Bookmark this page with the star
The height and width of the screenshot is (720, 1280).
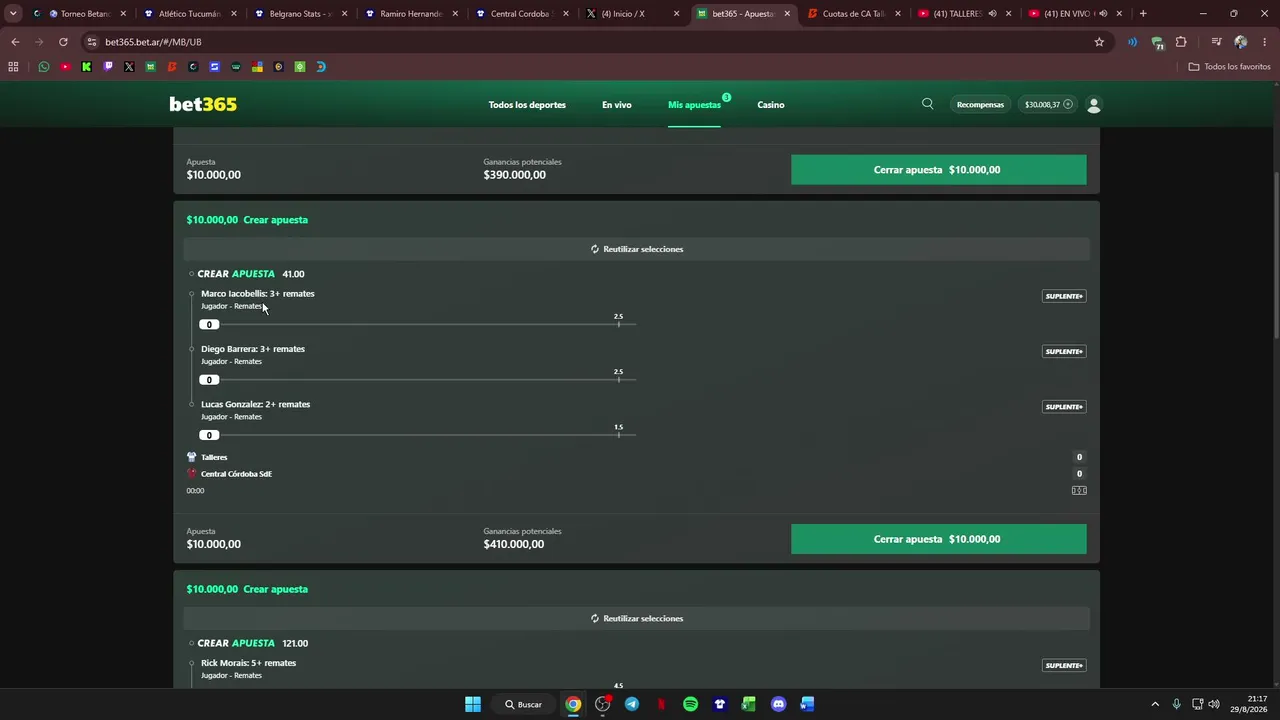(1099, 42)
